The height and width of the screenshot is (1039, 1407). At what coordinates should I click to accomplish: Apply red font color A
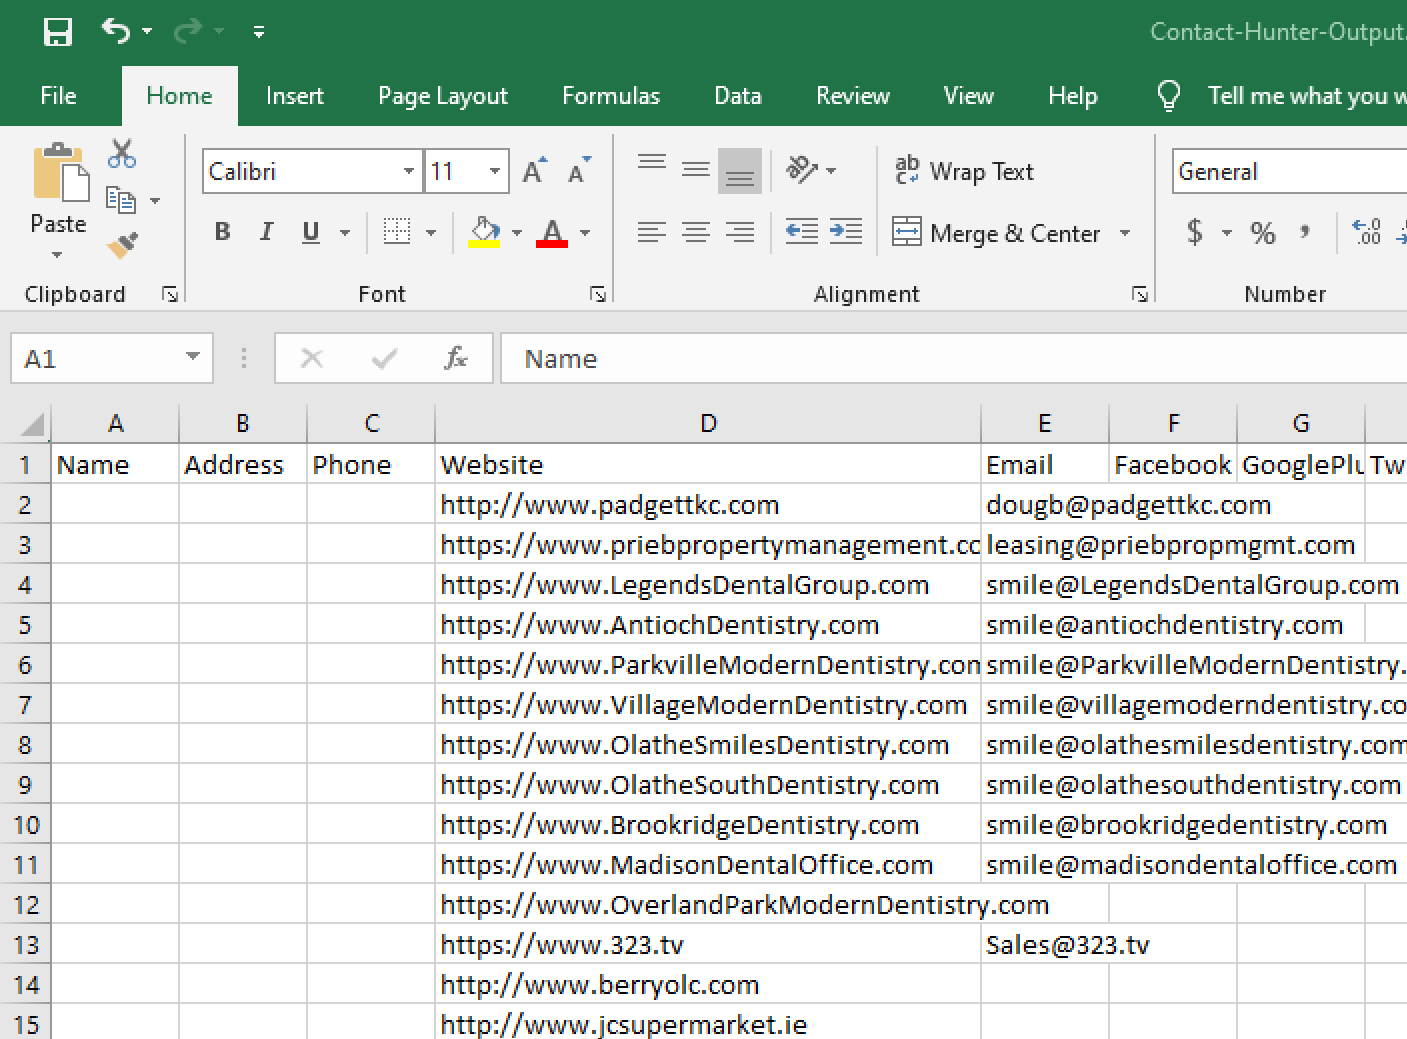552,232
